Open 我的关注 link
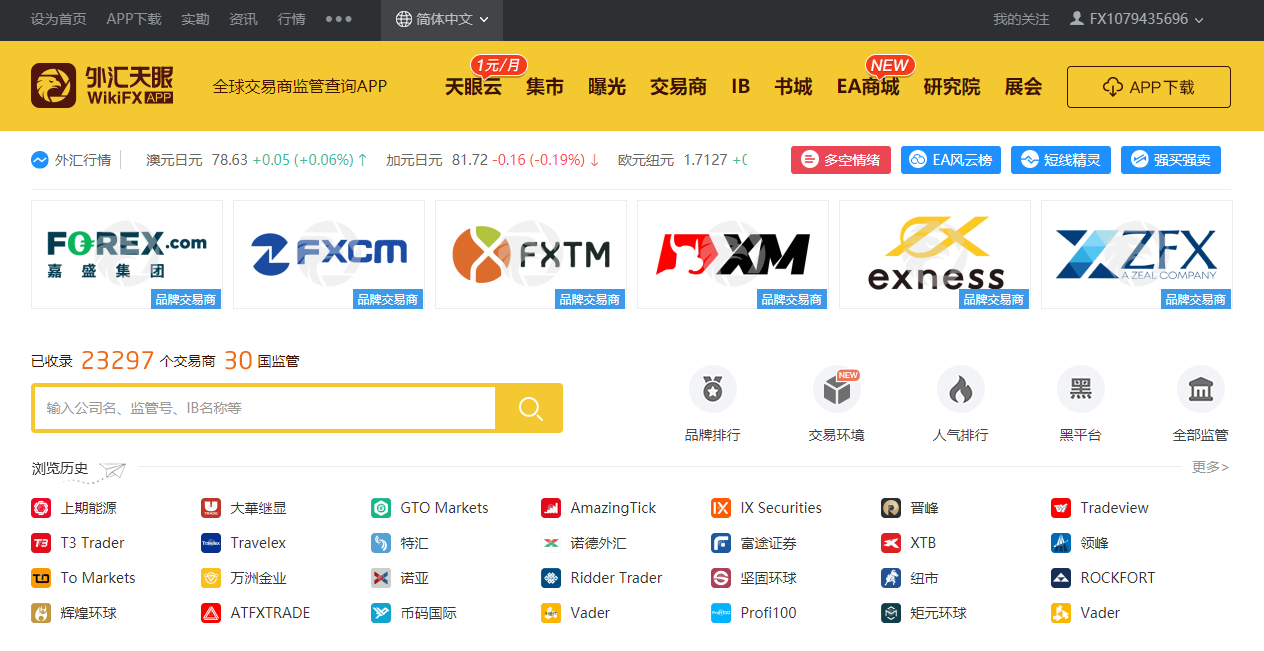 (x=1021, y=19)
